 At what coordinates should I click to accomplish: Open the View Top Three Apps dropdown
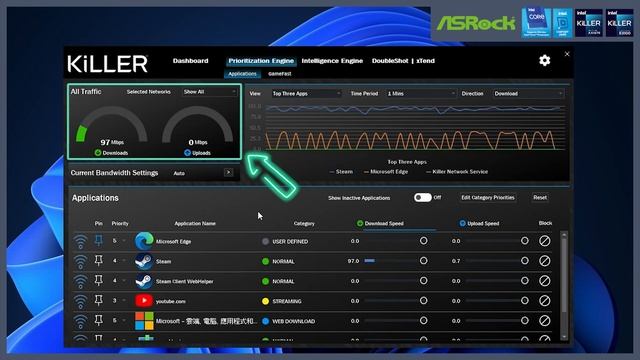(306, 93)
